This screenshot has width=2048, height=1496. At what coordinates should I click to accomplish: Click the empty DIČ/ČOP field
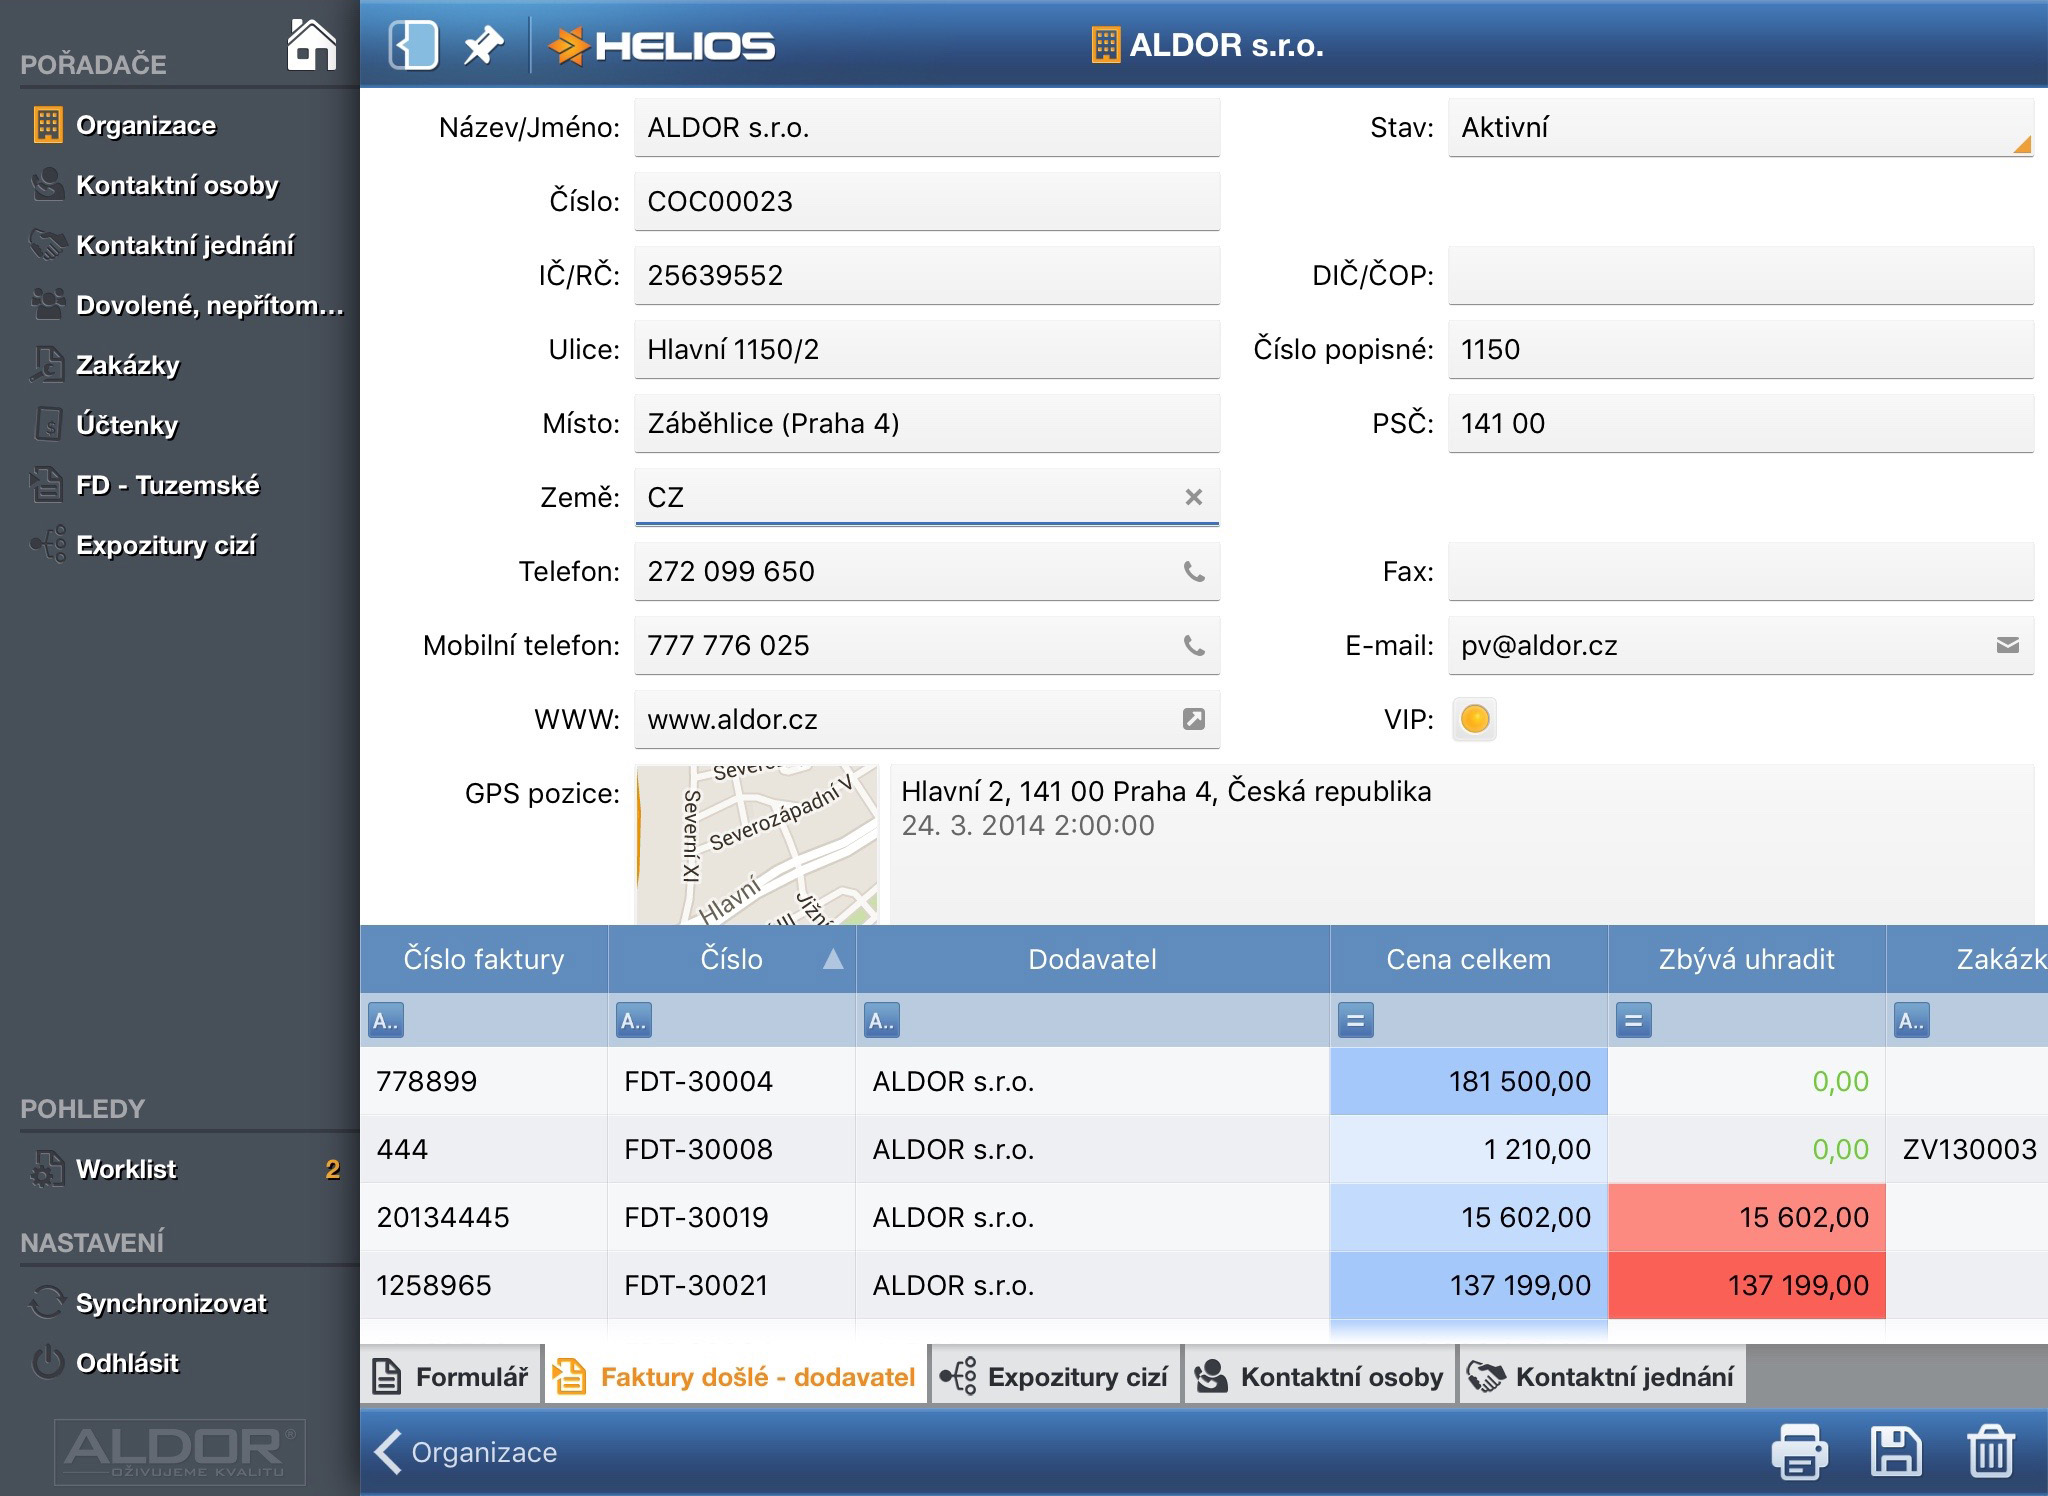(1741, 275)
